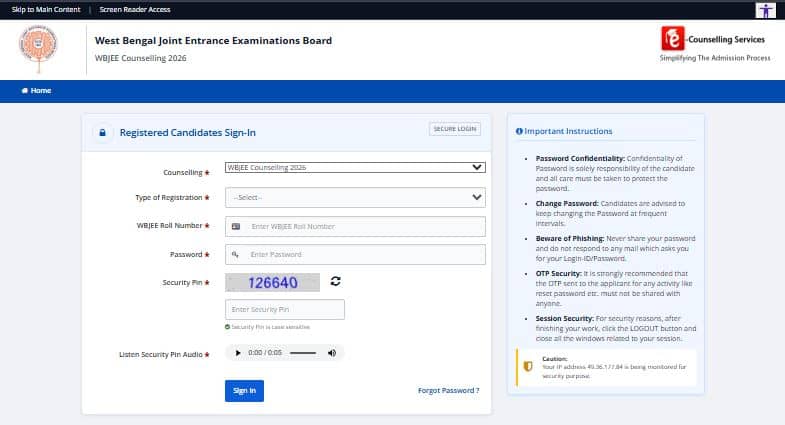Screen dimensions: 785x425
Task: Click the WBJEE Board emblem logo
Action: [38, 48]
